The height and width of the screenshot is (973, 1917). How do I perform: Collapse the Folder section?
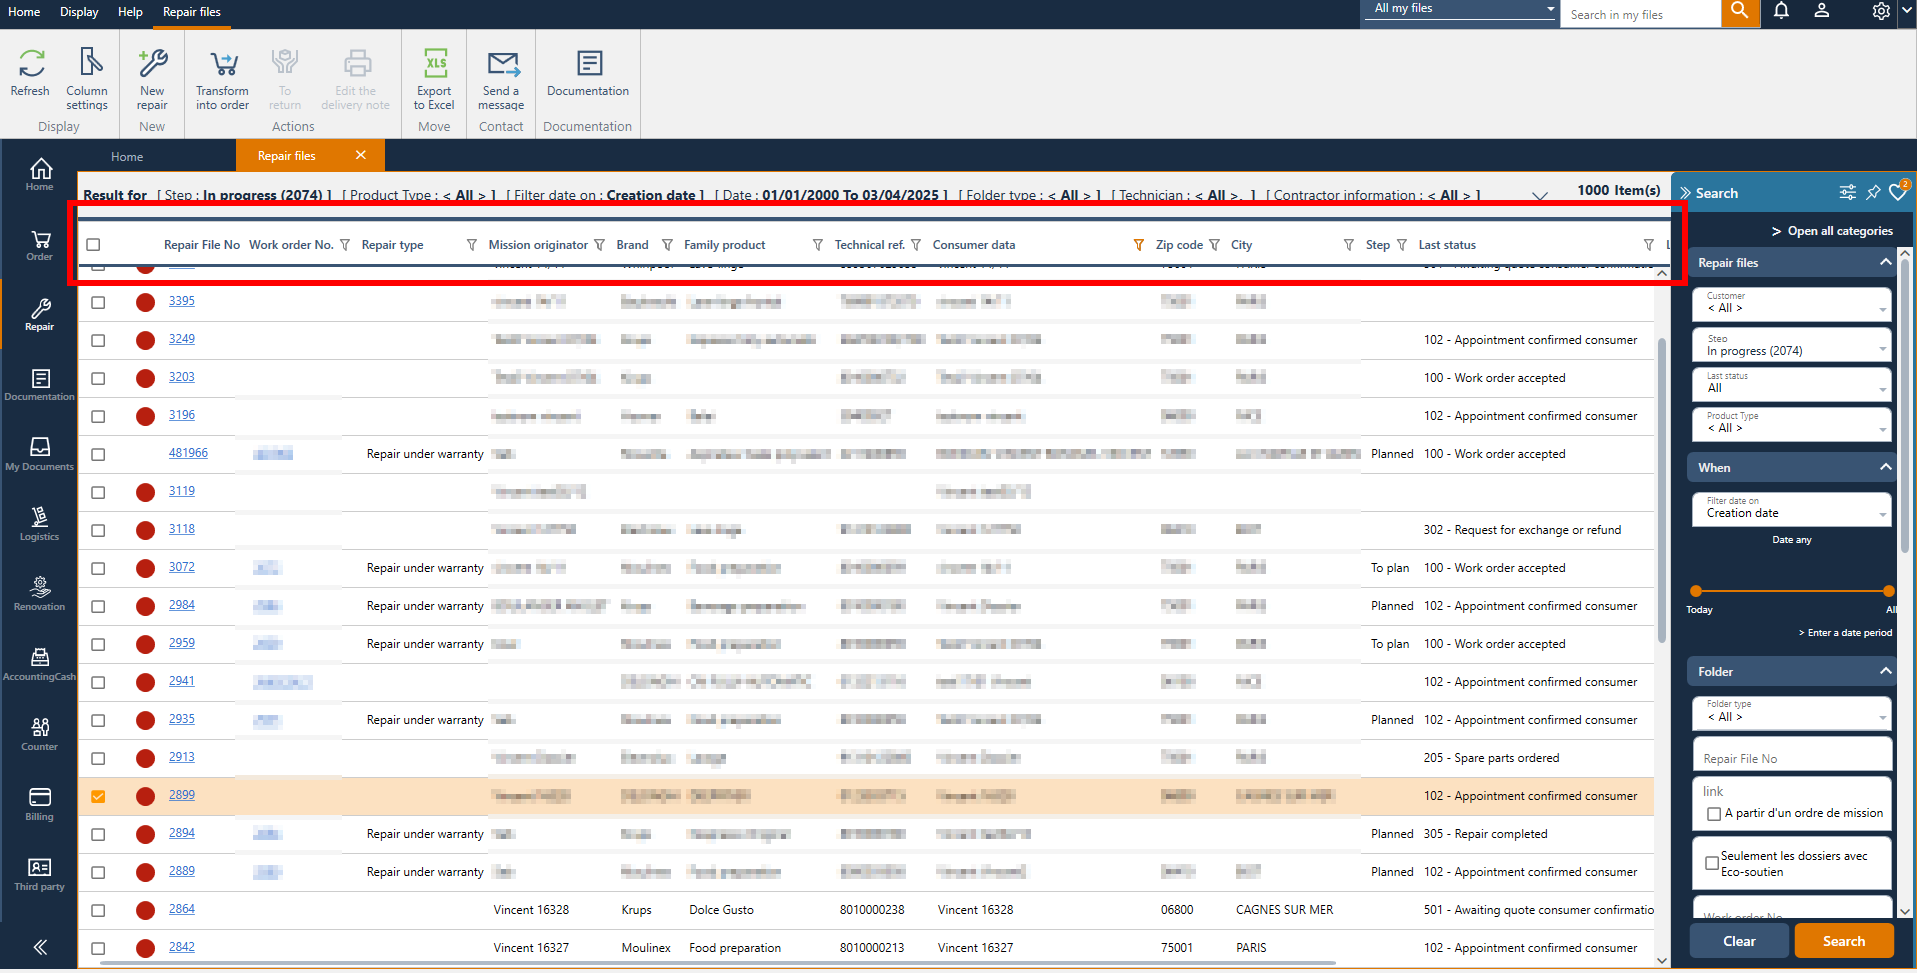(x=1885, y=671)
